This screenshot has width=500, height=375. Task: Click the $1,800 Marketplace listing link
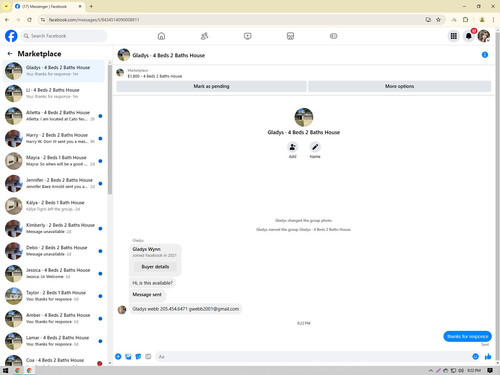coord(155,76)
